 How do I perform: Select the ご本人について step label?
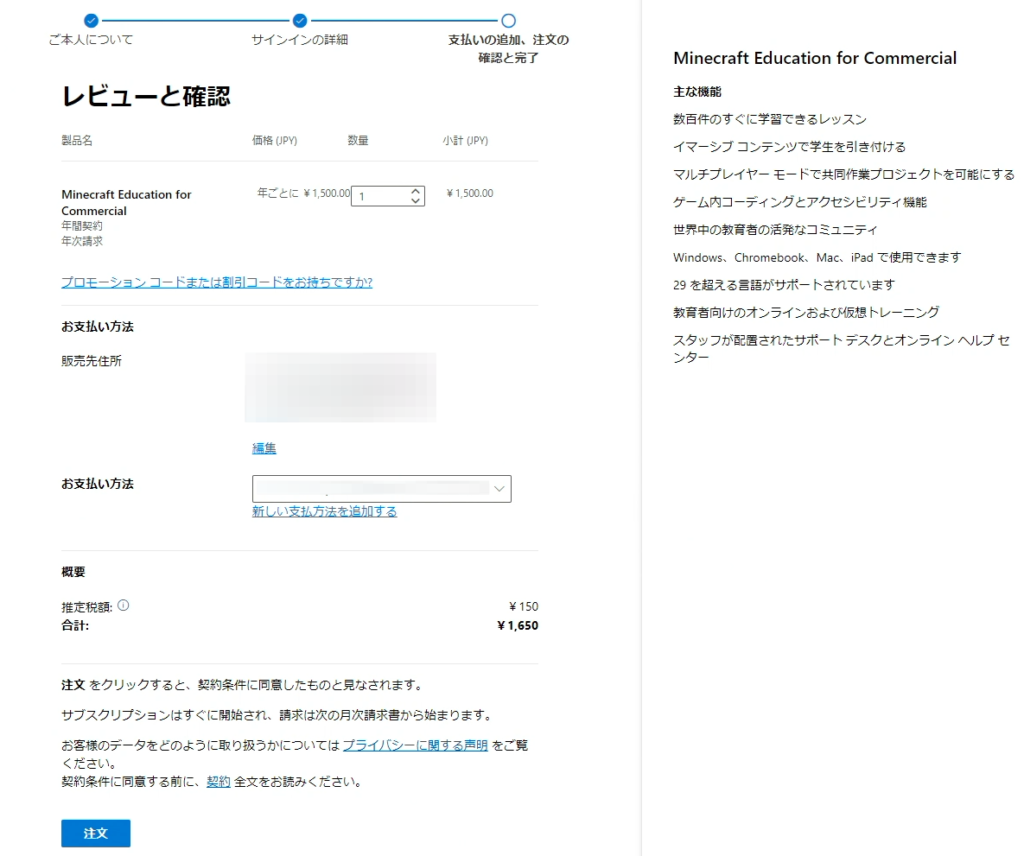pyautogui.click(x=91, y=40)
